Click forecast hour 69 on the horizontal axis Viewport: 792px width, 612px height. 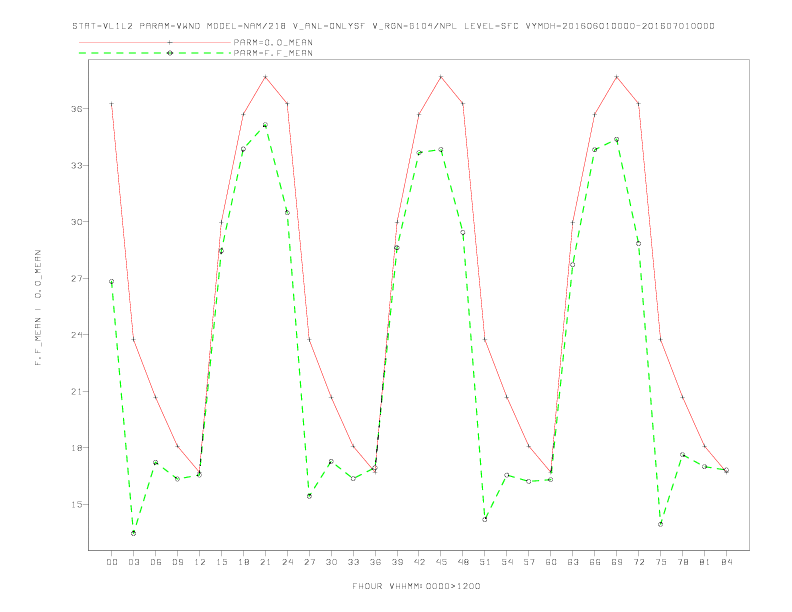coord(617,562)
